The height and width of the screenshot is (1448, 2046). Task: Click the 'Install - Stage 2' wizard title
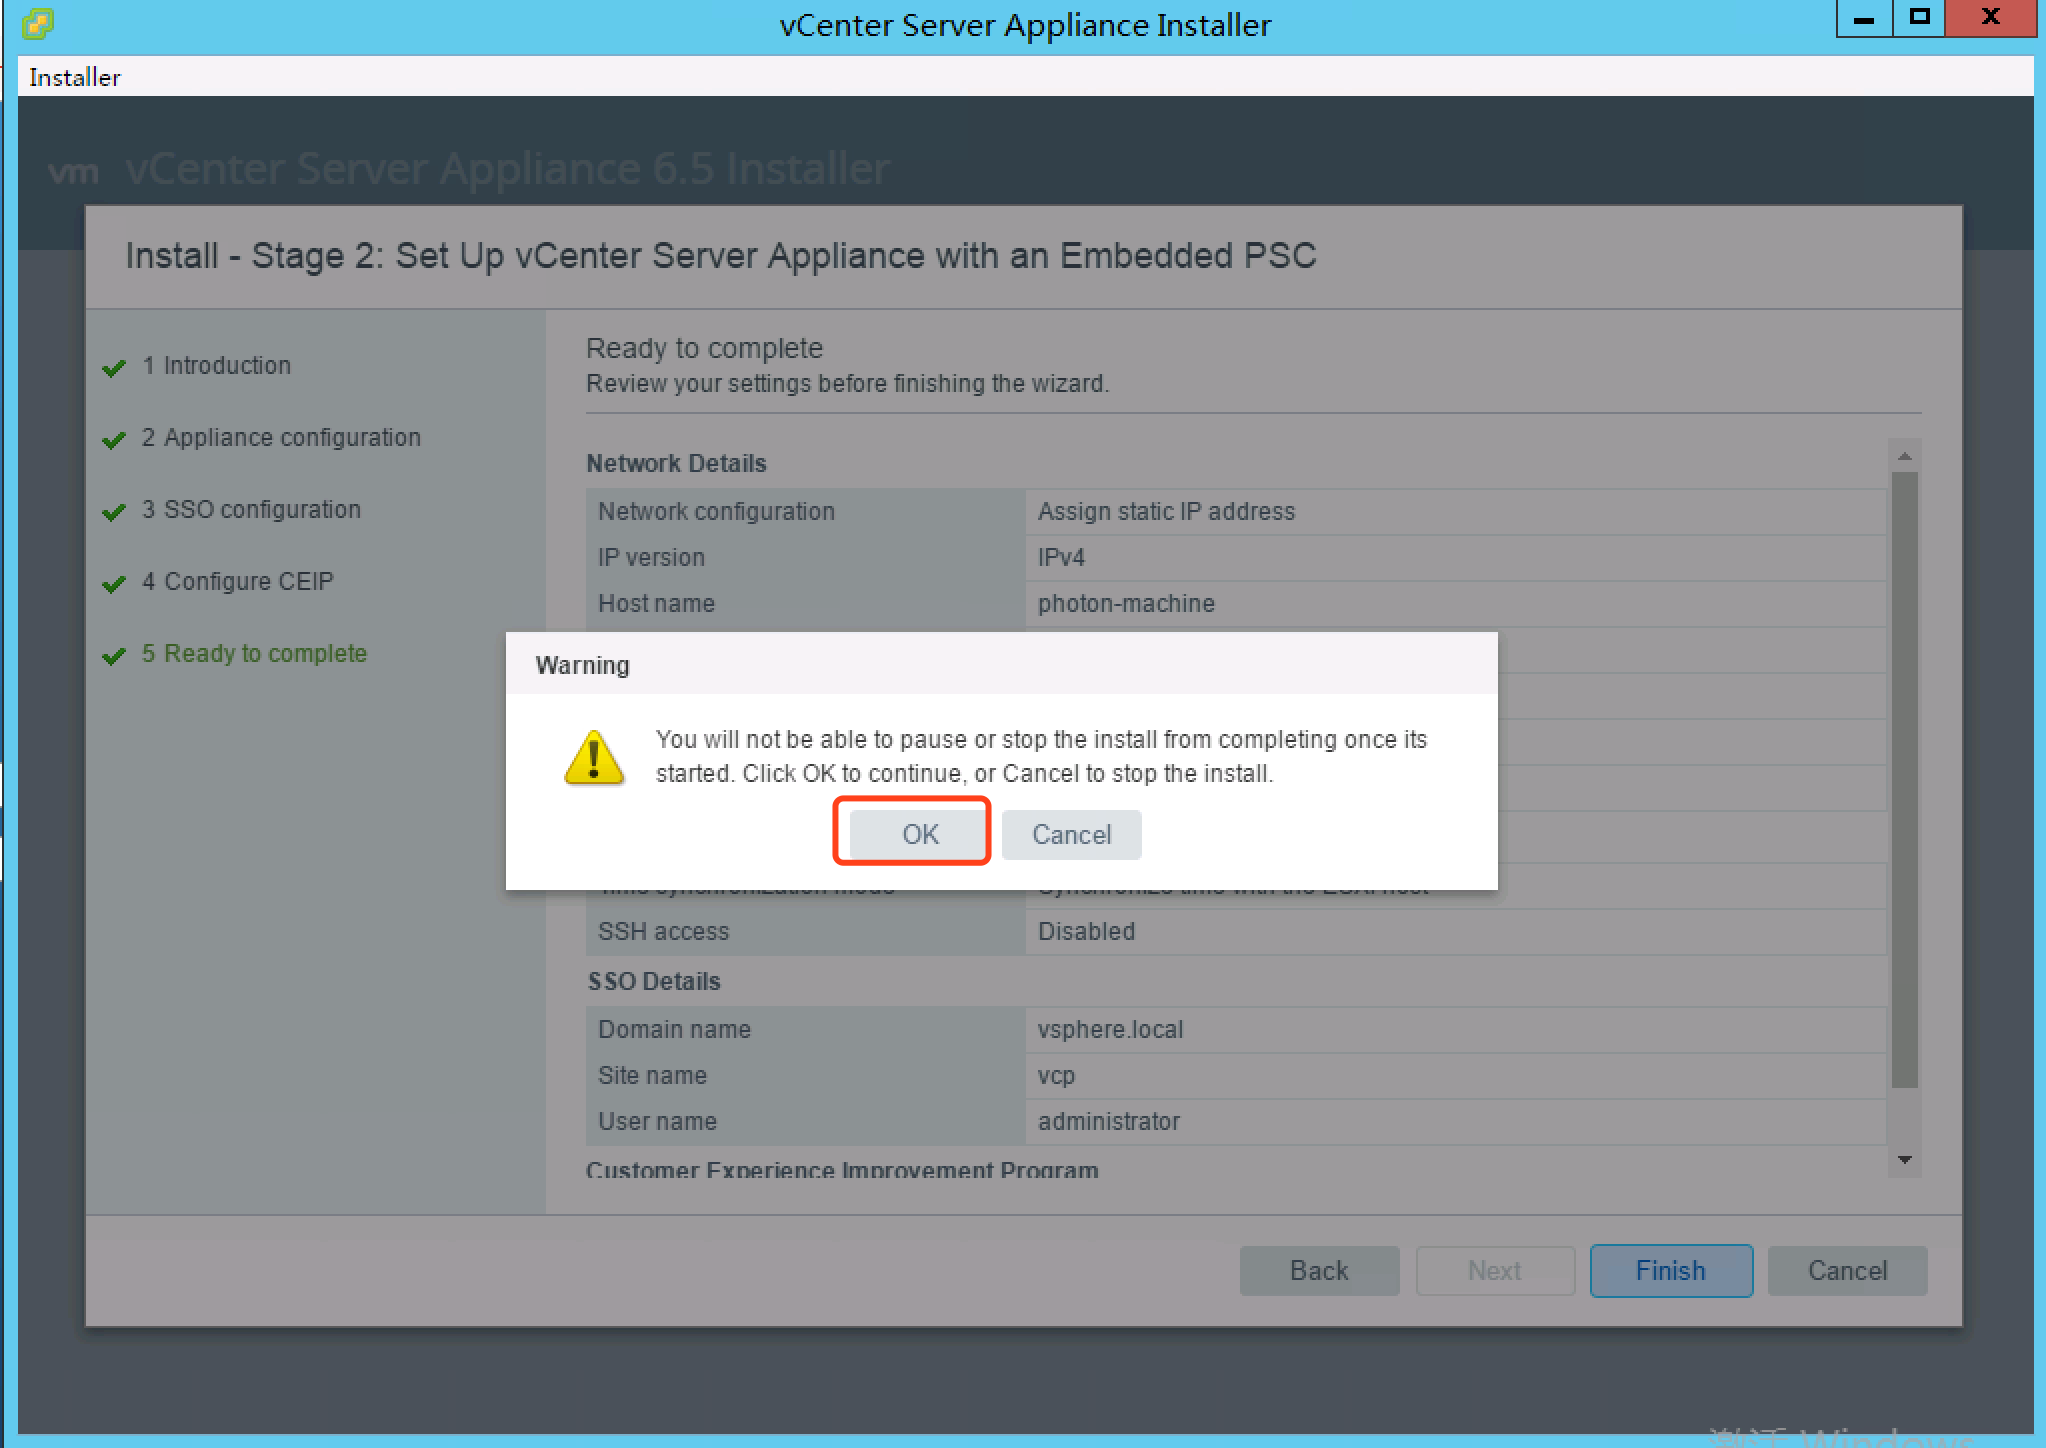[720, 255]
